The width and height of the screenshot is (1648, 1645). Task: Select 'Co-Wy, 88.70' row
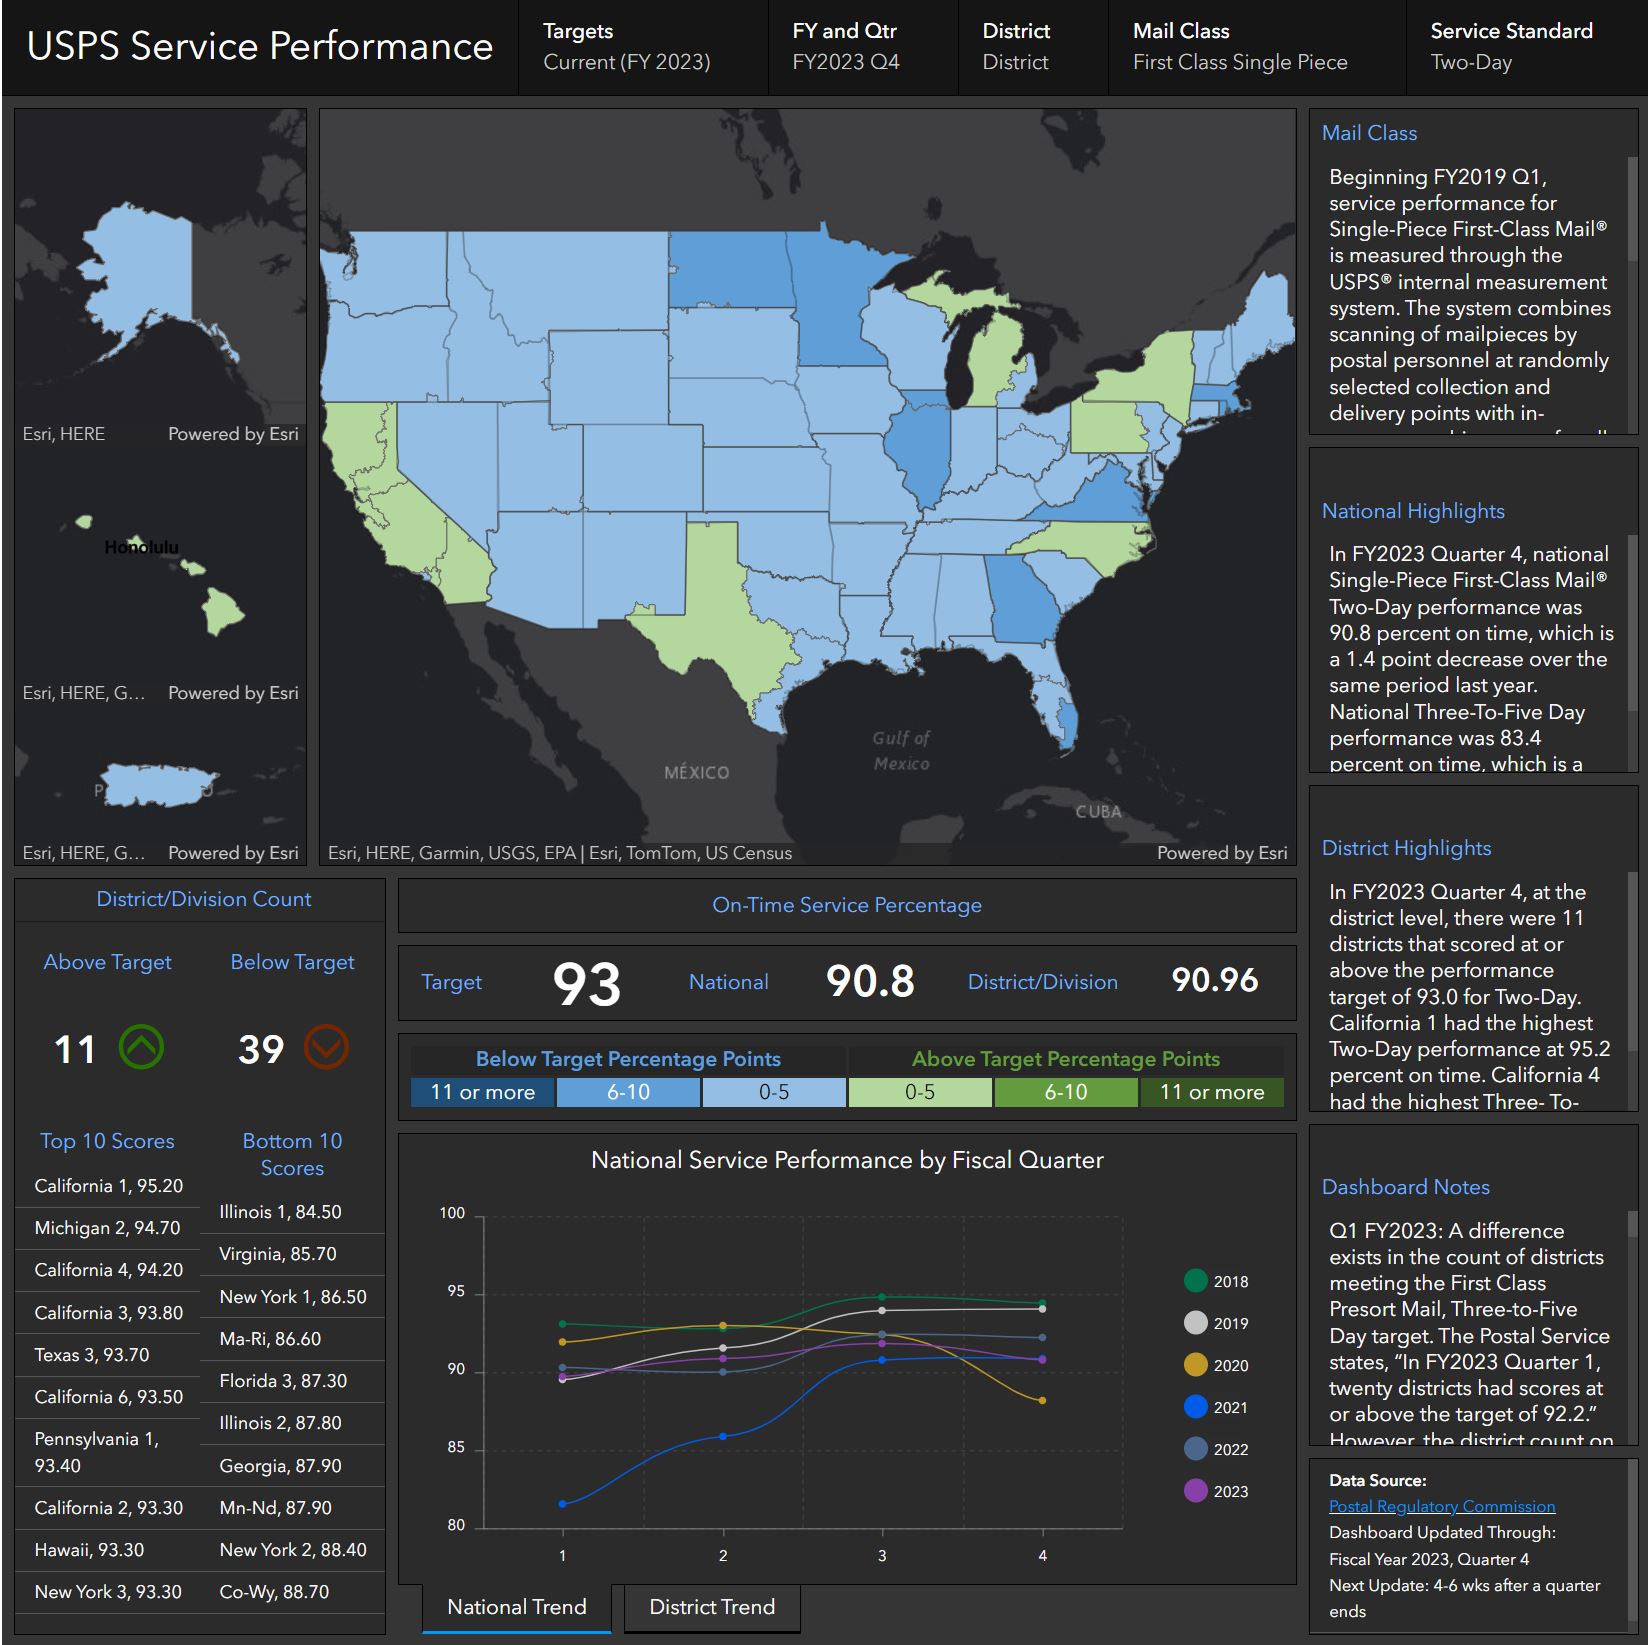(x=292, y=1592)
